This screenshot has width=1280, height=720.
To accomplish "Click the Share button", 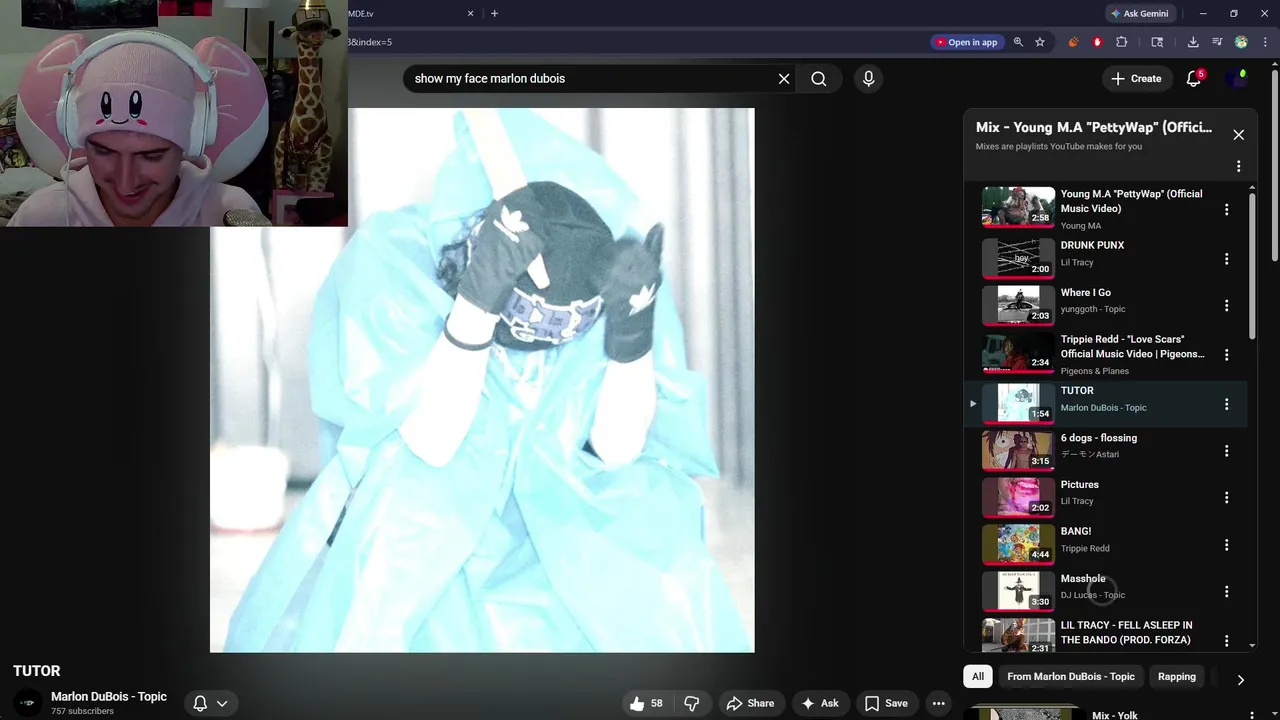I will pos(750,703).
